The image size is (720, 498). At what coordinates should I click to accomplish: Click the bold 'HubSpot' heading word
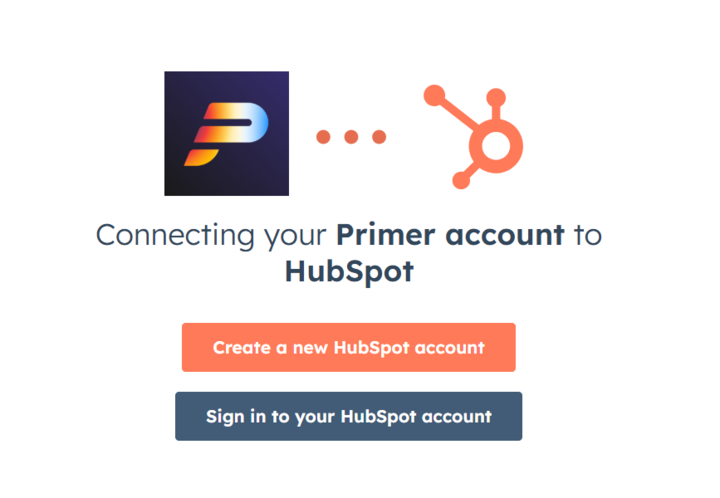click(349, 272)
